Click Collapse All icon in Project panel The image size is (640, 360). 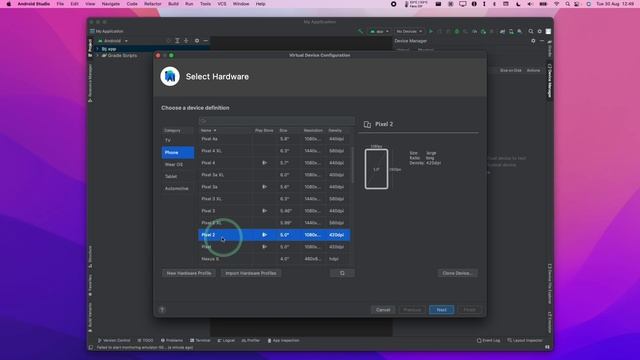186,41
